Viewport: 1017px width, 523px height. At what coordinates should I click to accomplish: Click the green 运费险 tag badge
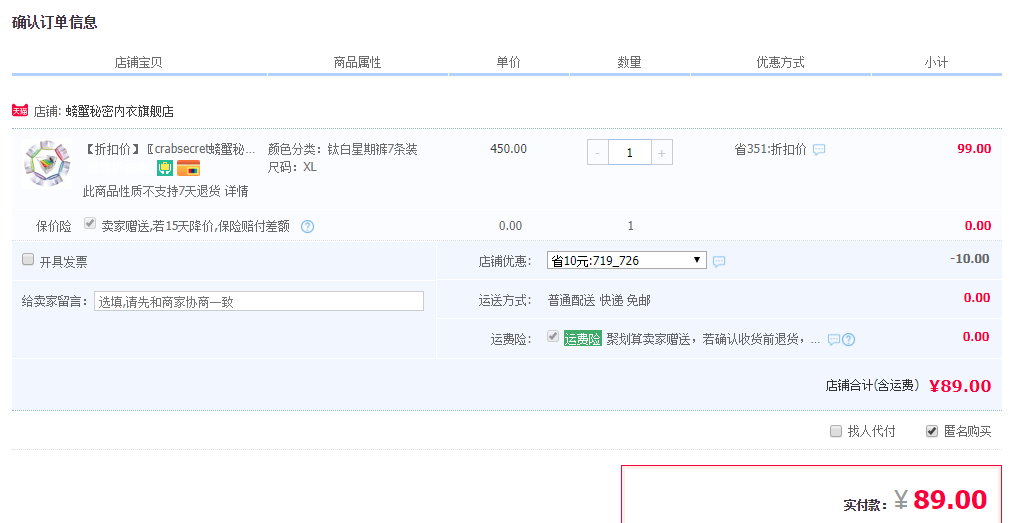tap(582, 339)
